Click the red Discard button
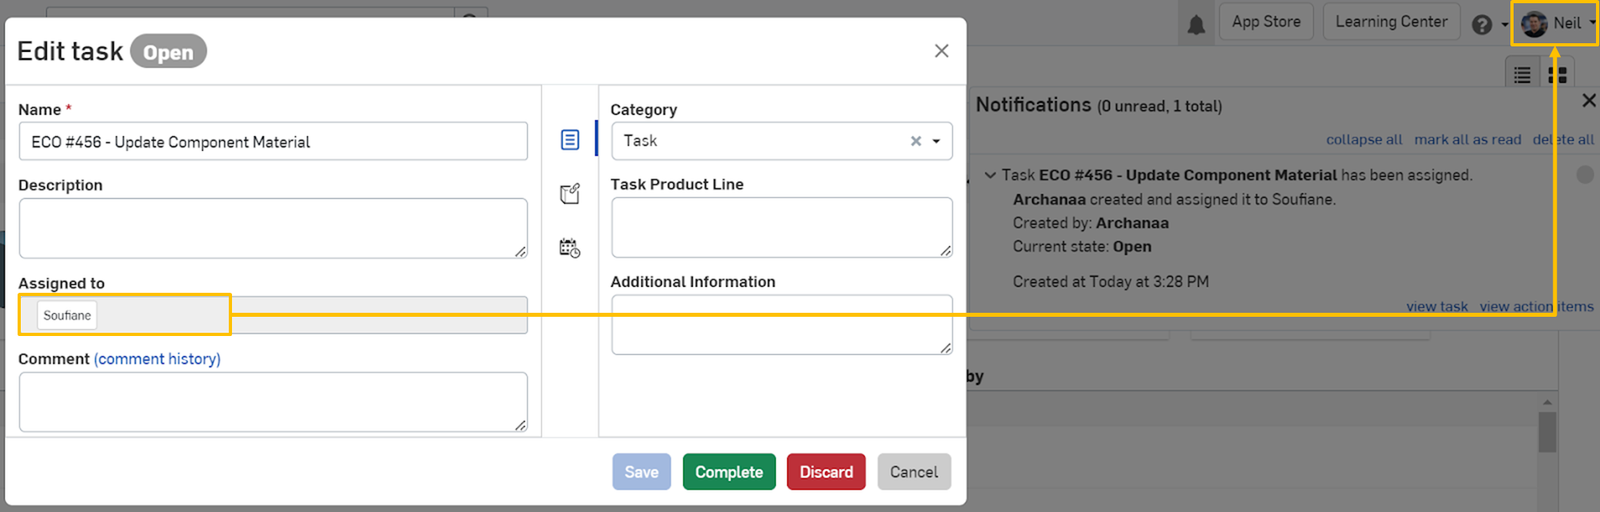Image resolution: width=1600 pixels, height=512 pixels. coord(826,472)
